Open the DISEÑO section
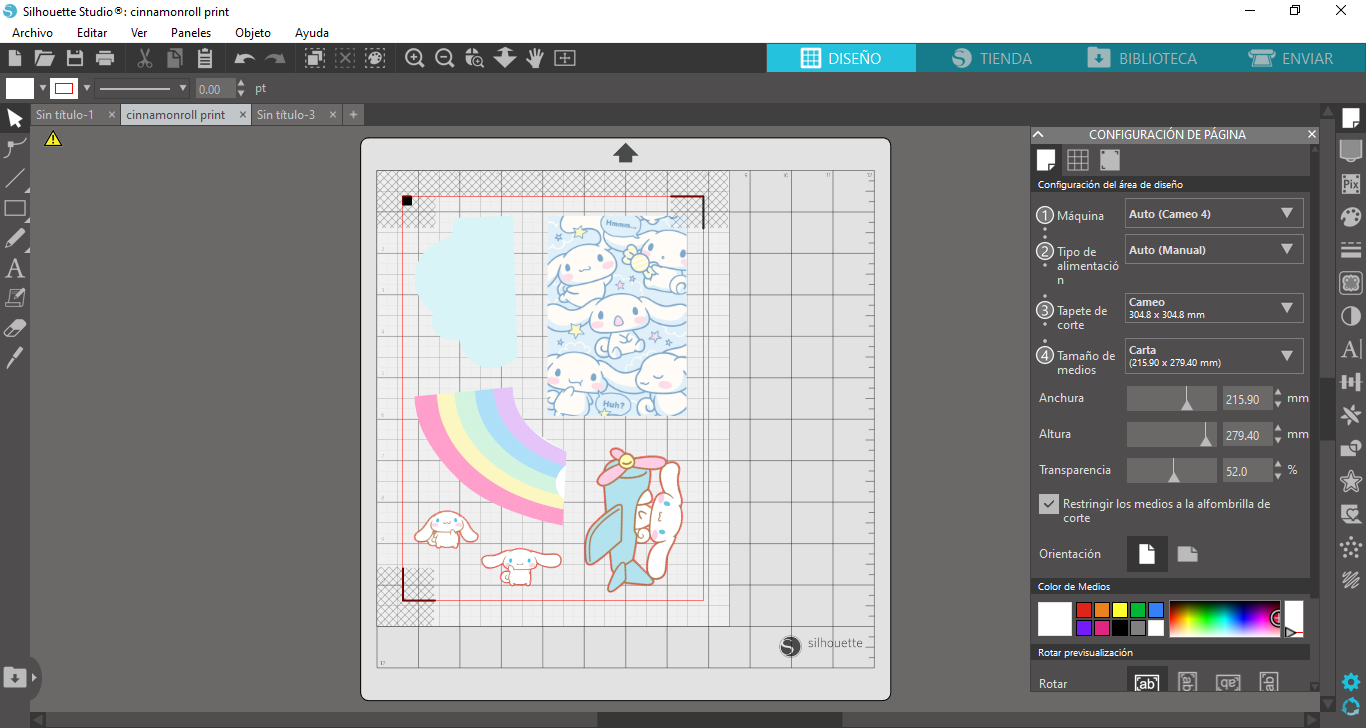1366x728 pixels. [x=841, y=58]
